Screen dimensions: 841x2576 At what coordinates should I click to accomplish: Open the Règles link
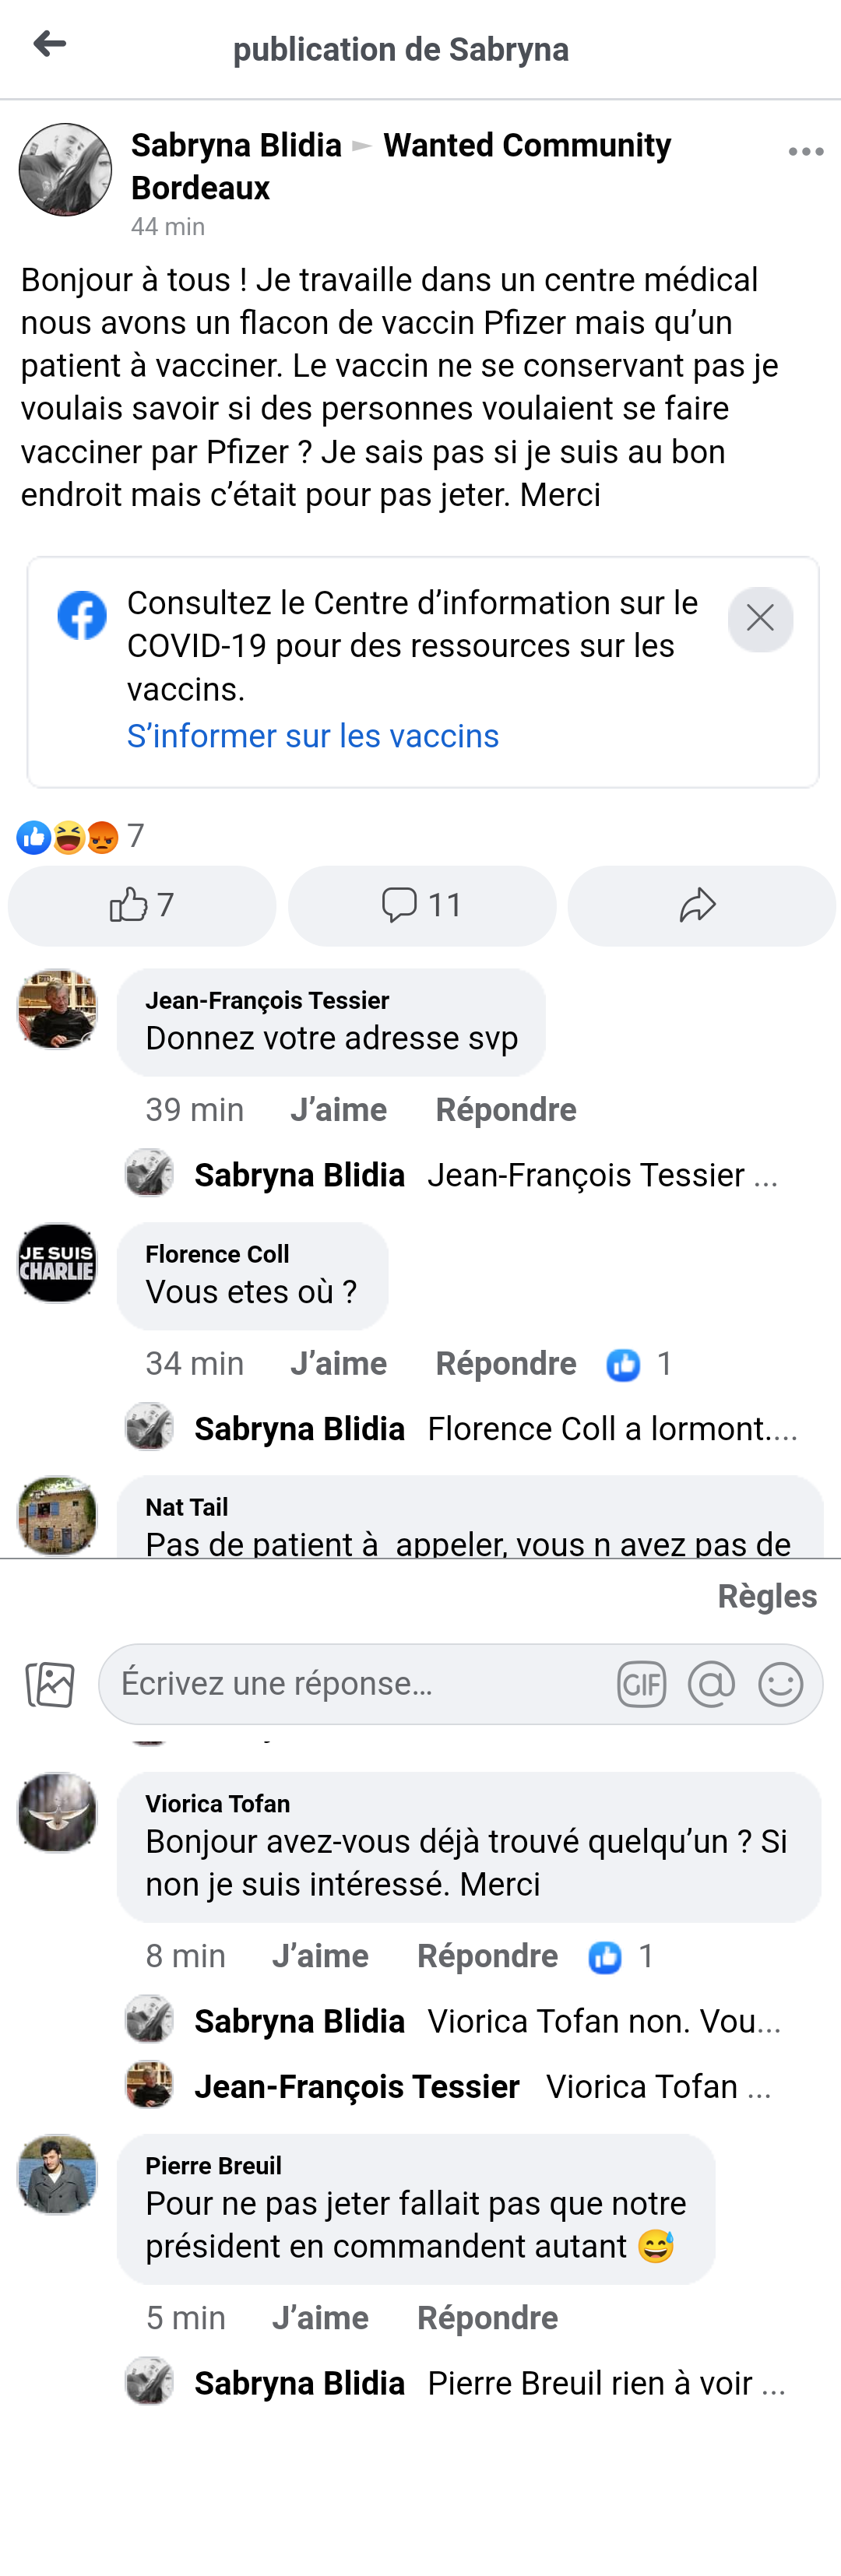click(x=767, y=1596)
